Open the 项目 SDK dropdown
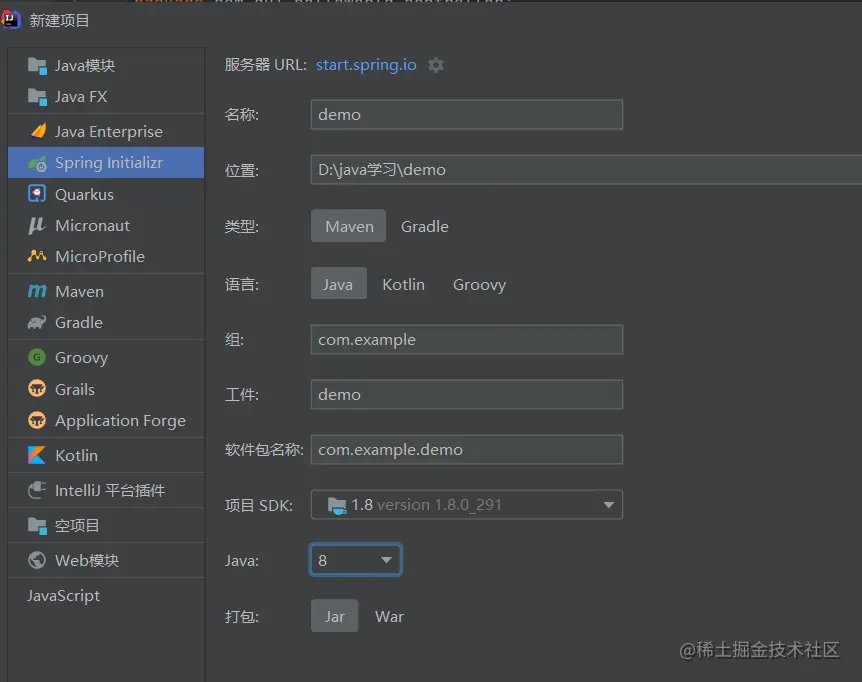 pos(467,504)
